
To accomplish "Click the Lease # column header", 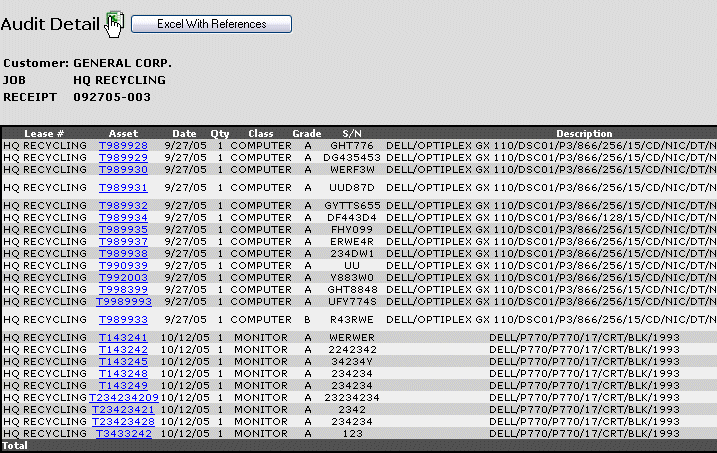I will click(x=44, y=133).
